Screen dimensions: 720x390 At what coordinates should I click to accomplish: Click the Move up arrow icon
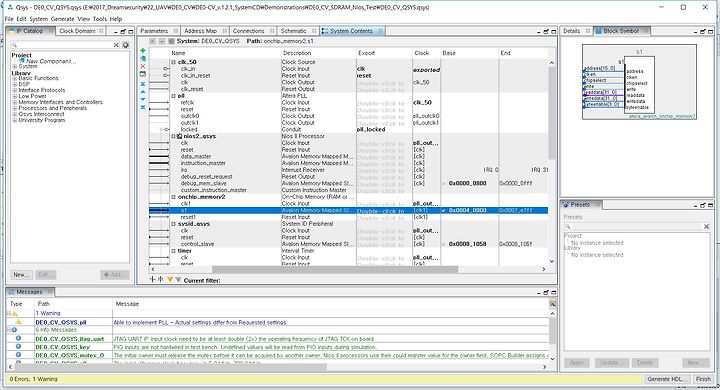(x=143, y=92)
